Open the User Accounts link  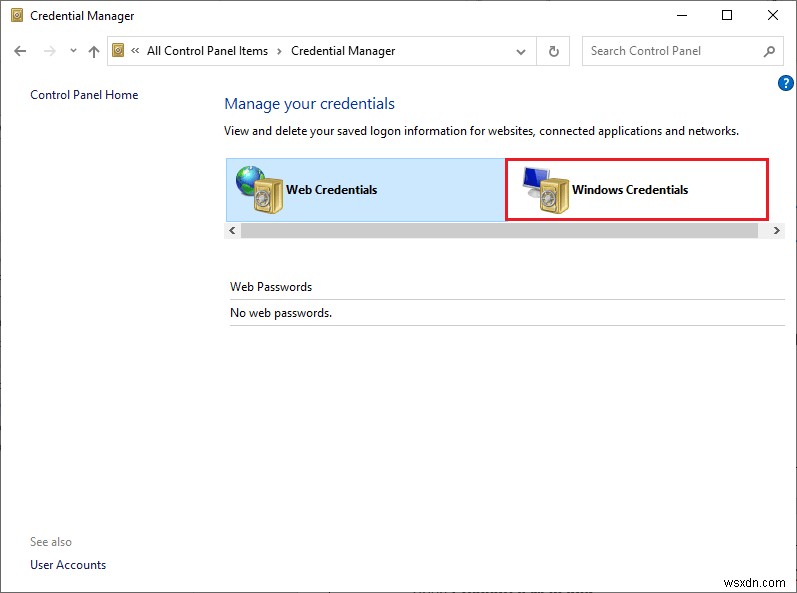(x=68, y=565)
